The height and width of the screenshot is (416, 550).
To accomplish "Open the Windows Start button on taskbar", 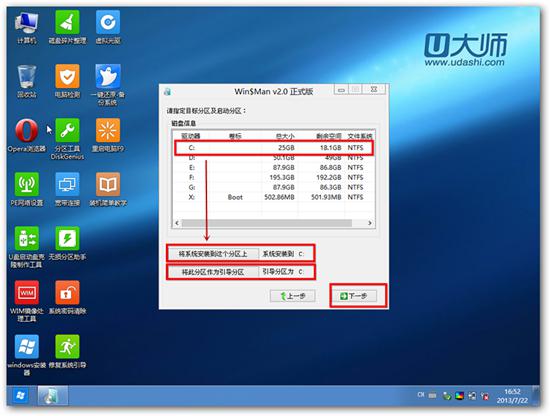I will coord(21,396).
